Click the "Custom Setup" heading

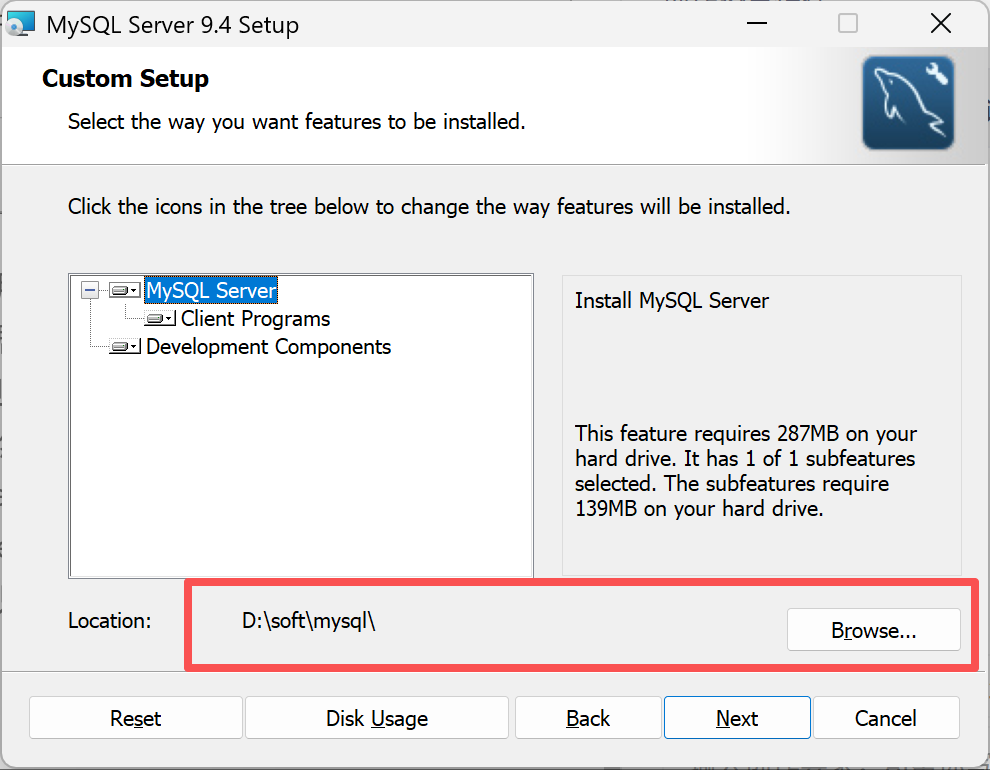point(126,78)
